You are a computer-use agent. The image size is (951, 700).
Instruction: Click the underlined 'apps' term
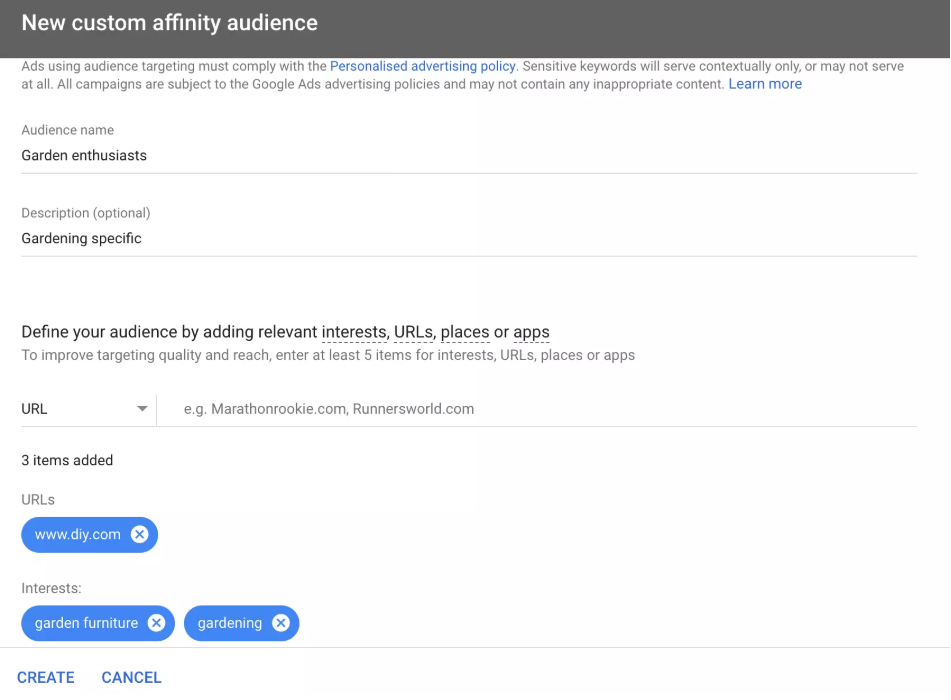[531, 332]
